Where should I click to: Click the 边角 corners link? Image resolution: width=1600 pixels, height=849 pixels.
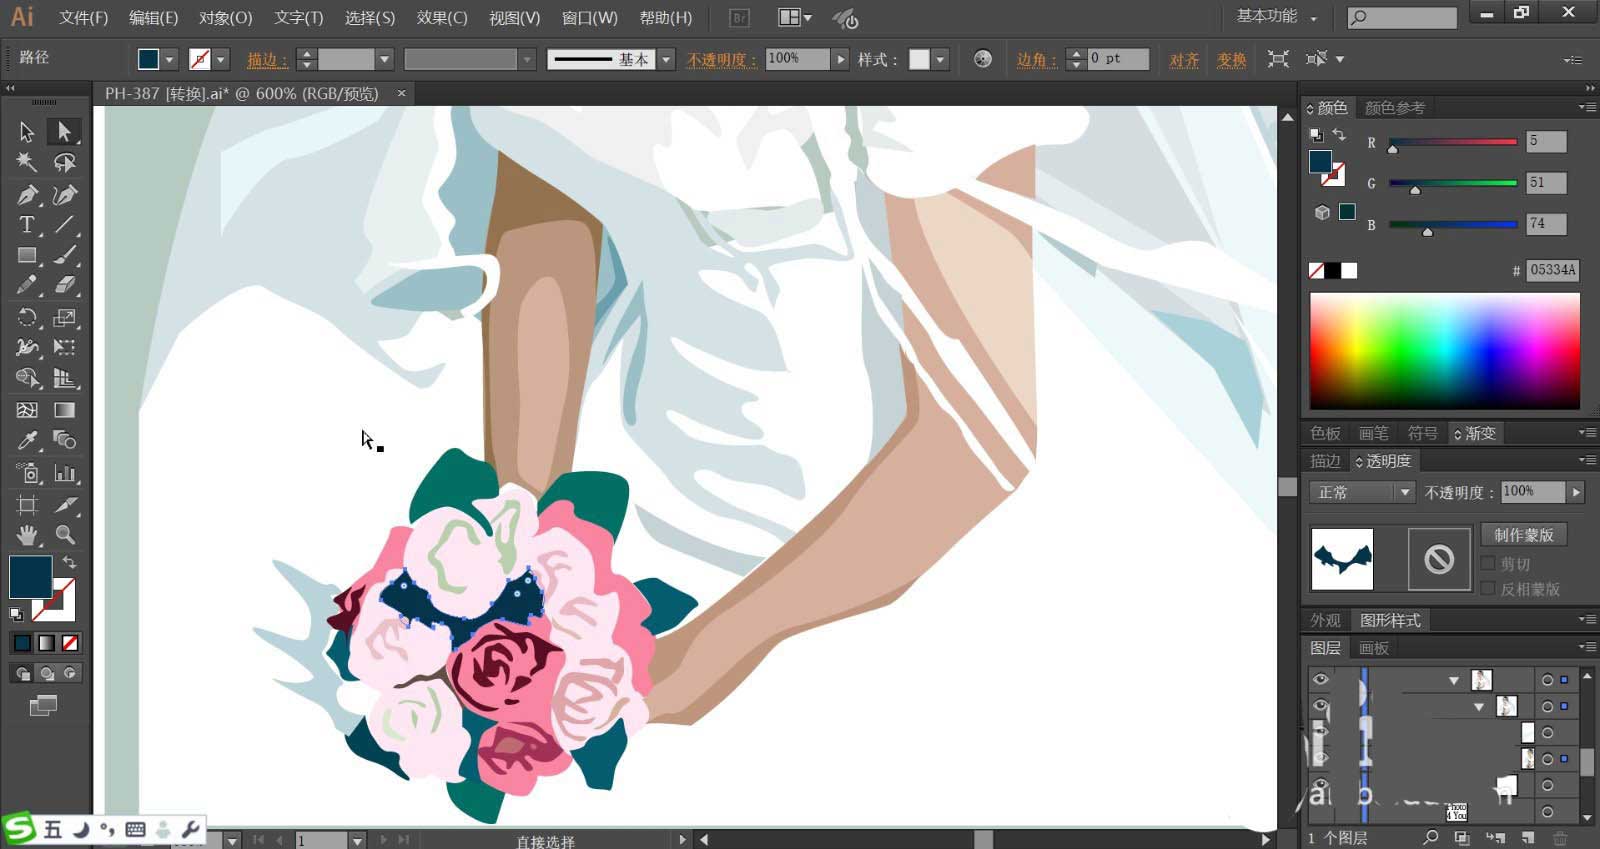(1037, 60)
